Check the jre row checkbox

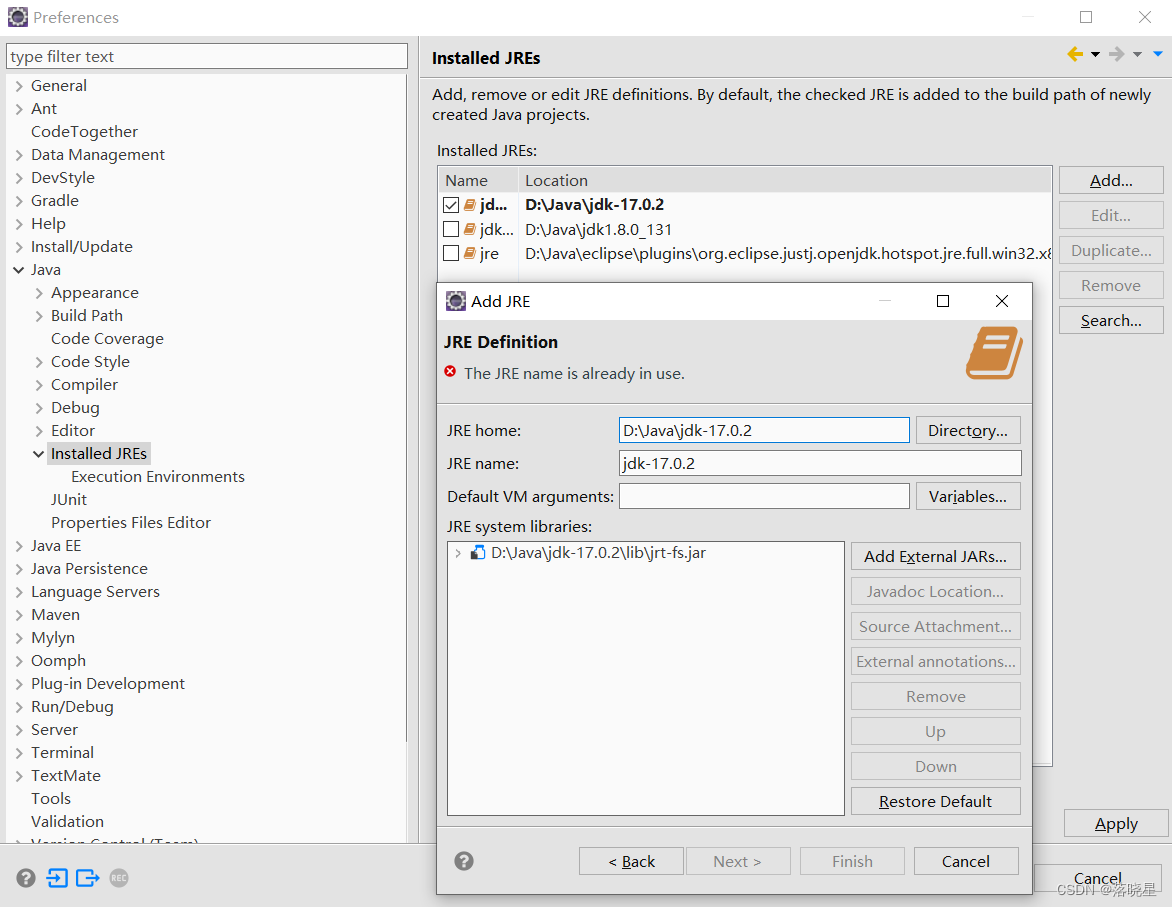451,253
